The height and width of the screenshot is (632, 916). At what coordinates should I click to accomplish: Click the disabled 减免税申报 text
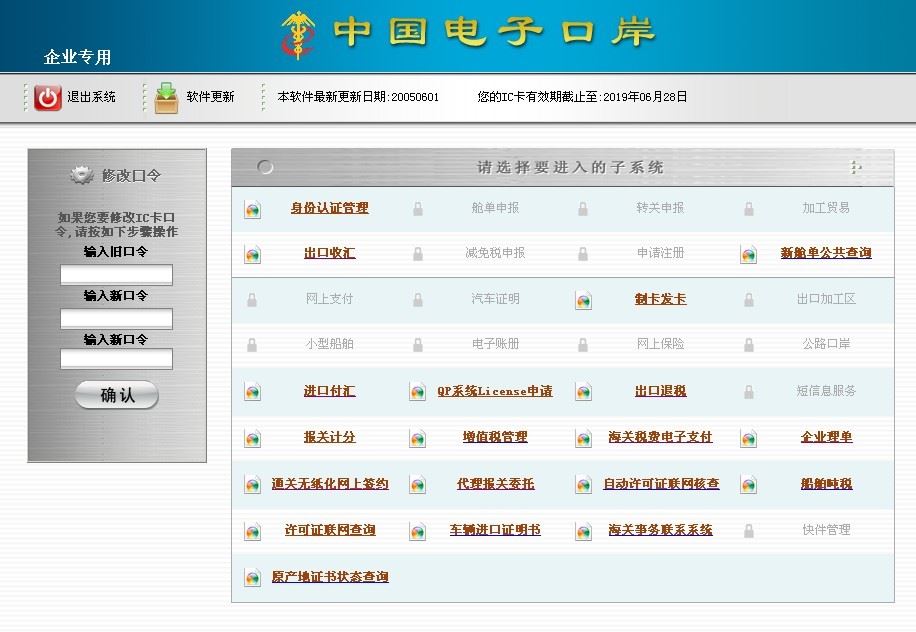495,253
